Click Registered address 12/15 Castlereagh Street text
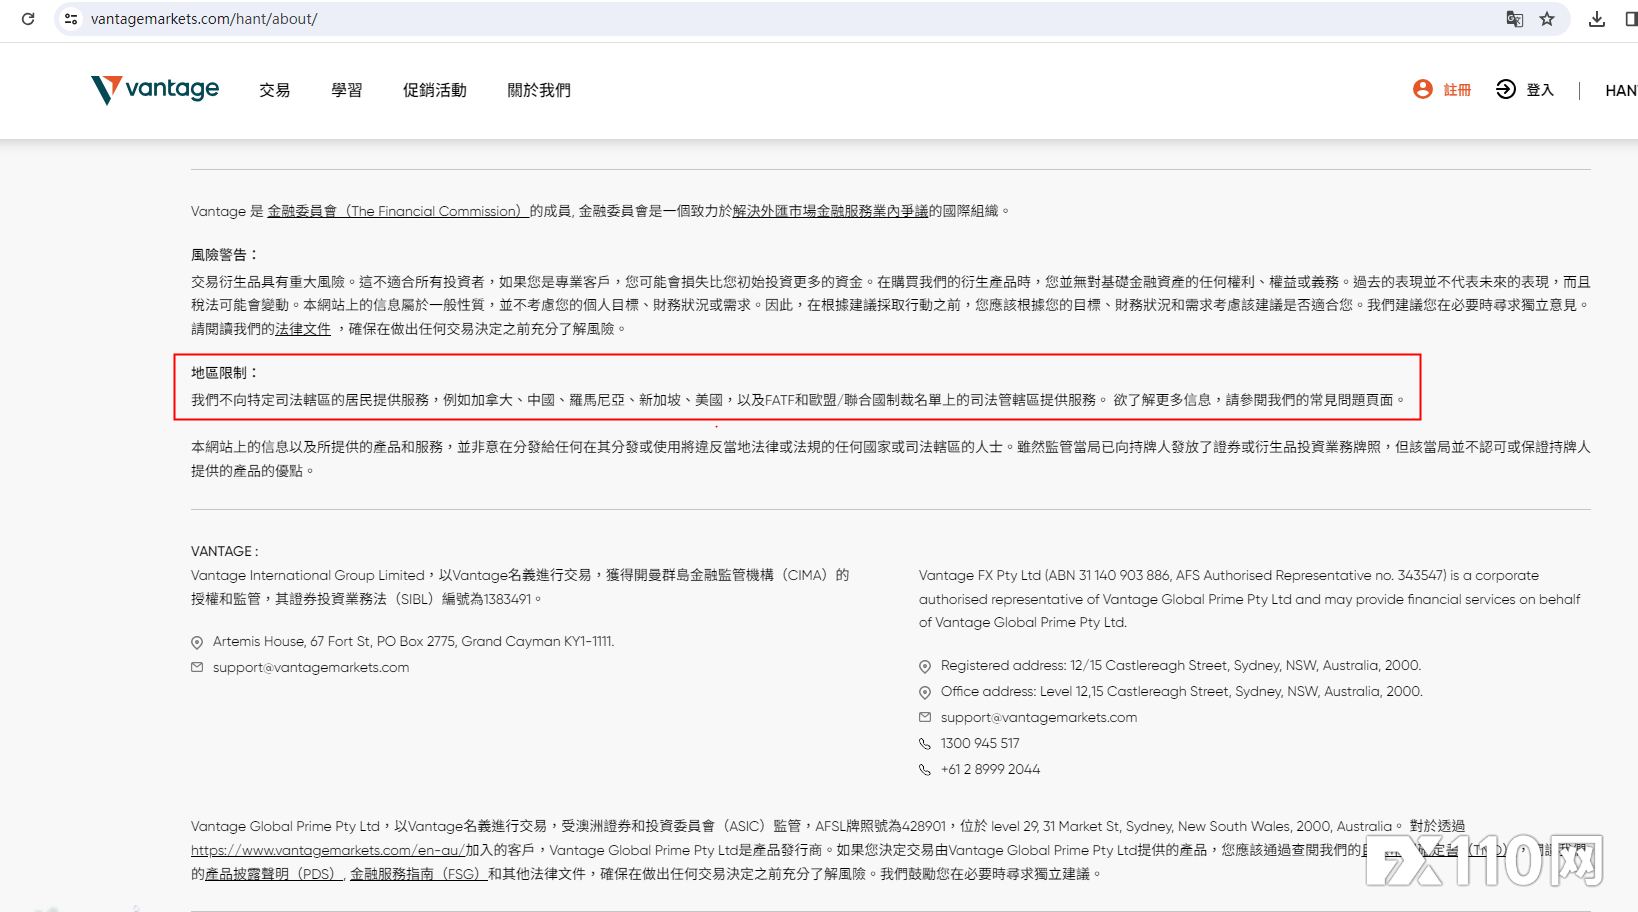The width and height of the screenshot is (1638, 912). 1181,666
